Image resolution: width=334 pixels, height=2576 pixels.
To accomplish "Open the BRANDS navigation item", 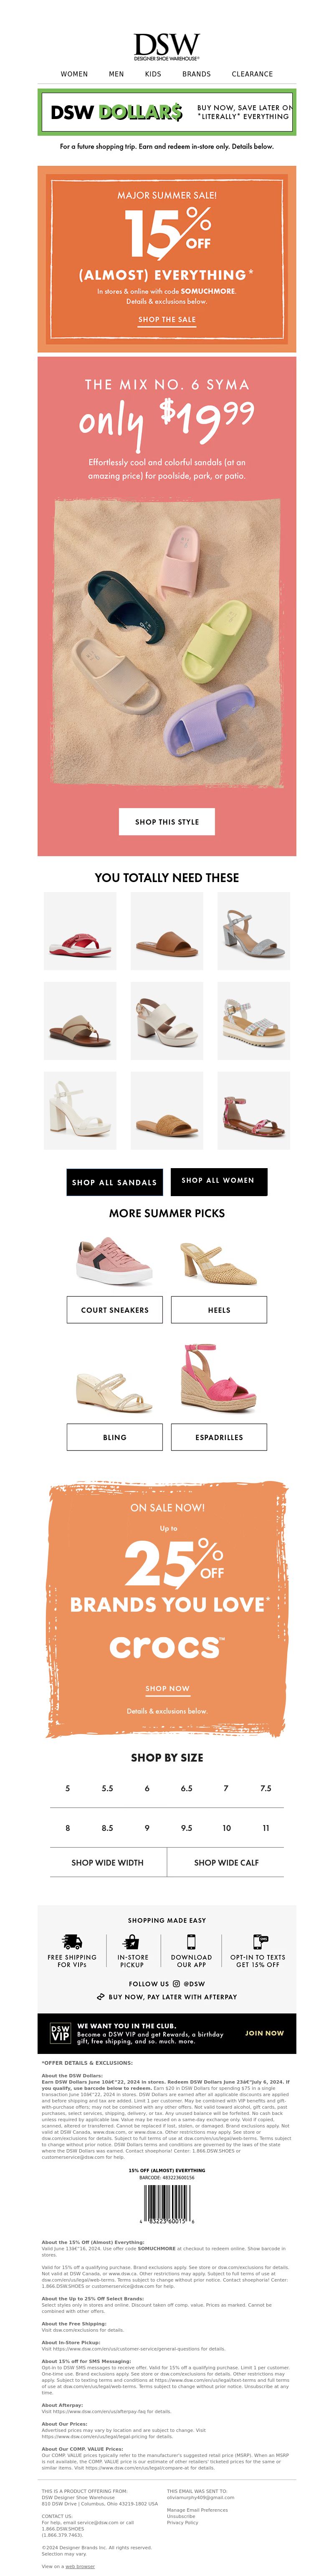I will [196, 74].
